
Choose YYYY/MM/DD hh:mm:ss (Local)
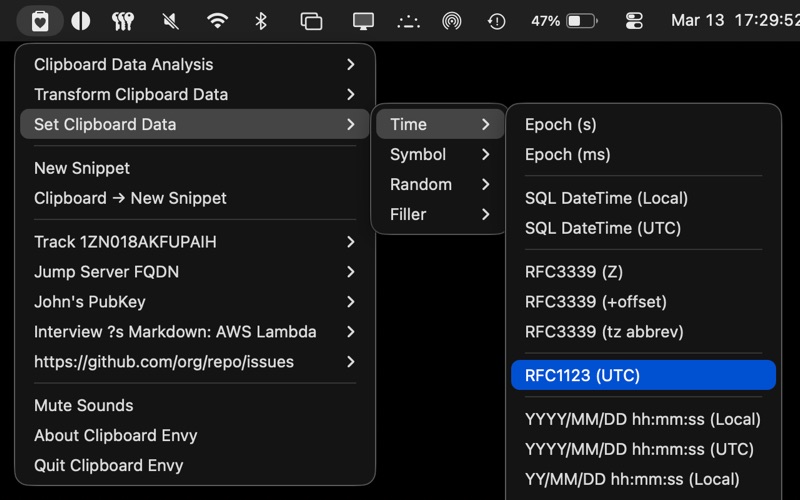(x=643, y=419)
